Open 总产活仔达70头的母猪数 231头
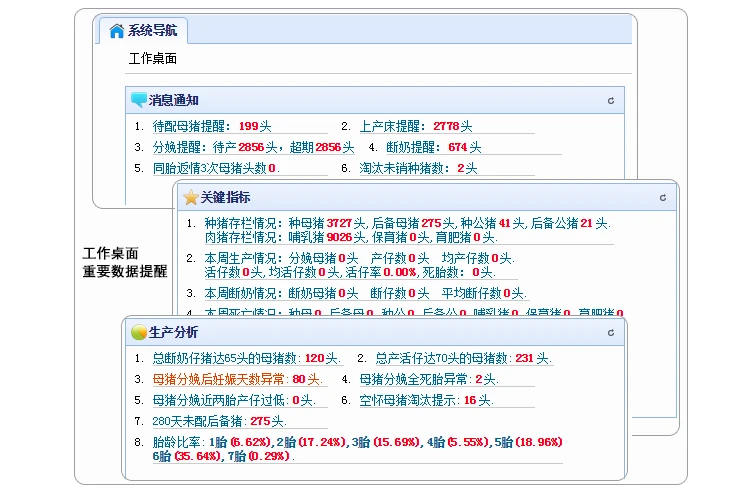Screen dimensions: 750x490 coord(463,358)
